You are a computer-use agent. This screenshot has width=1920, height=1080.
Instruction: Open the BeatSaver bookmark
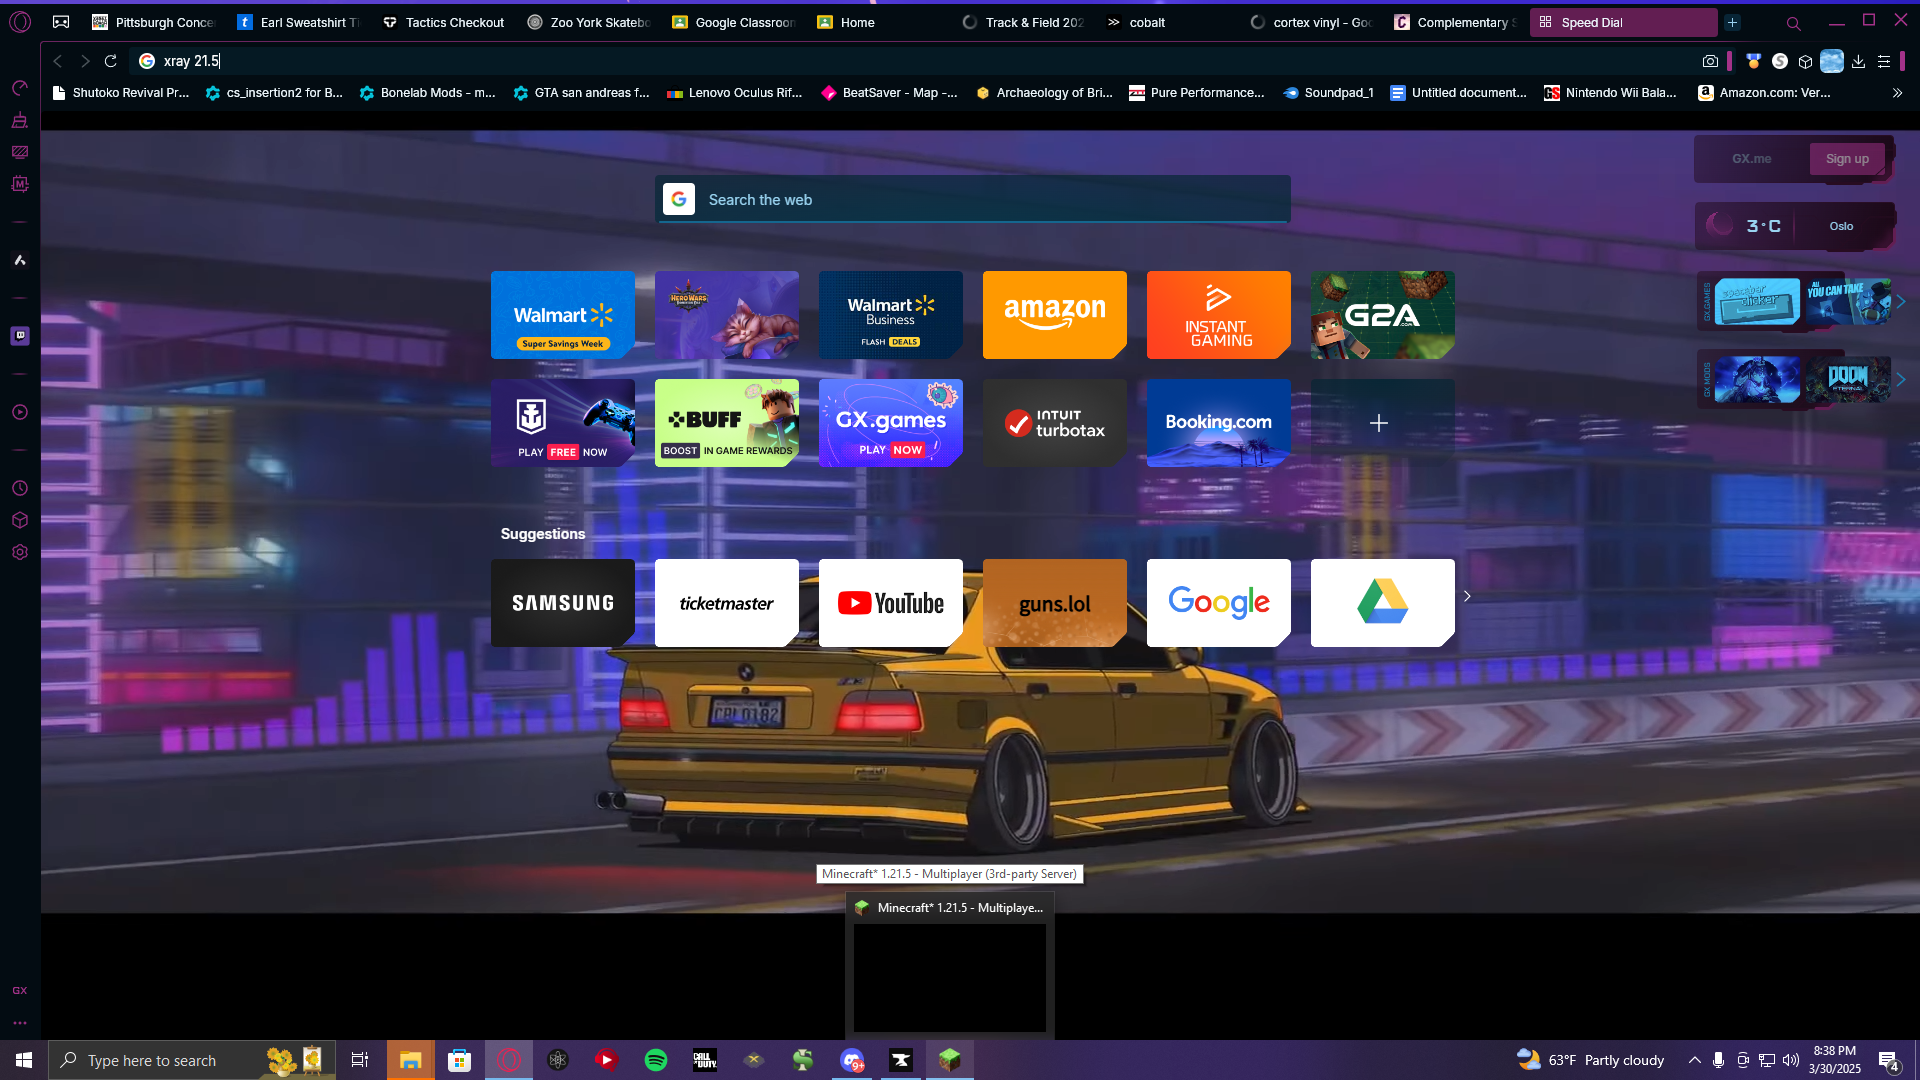[x=889, y=93]
